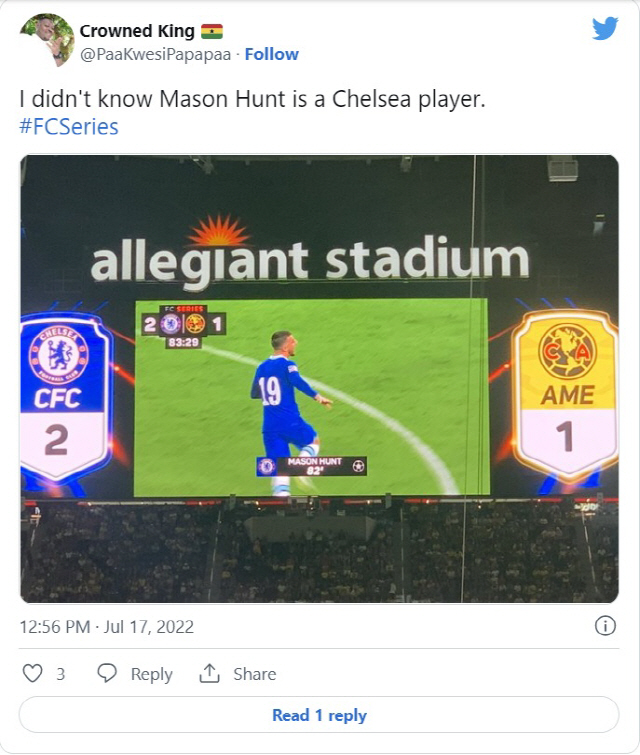Like the tweet with the heart icon
640x755 pixels.
(x=32, y=674)
